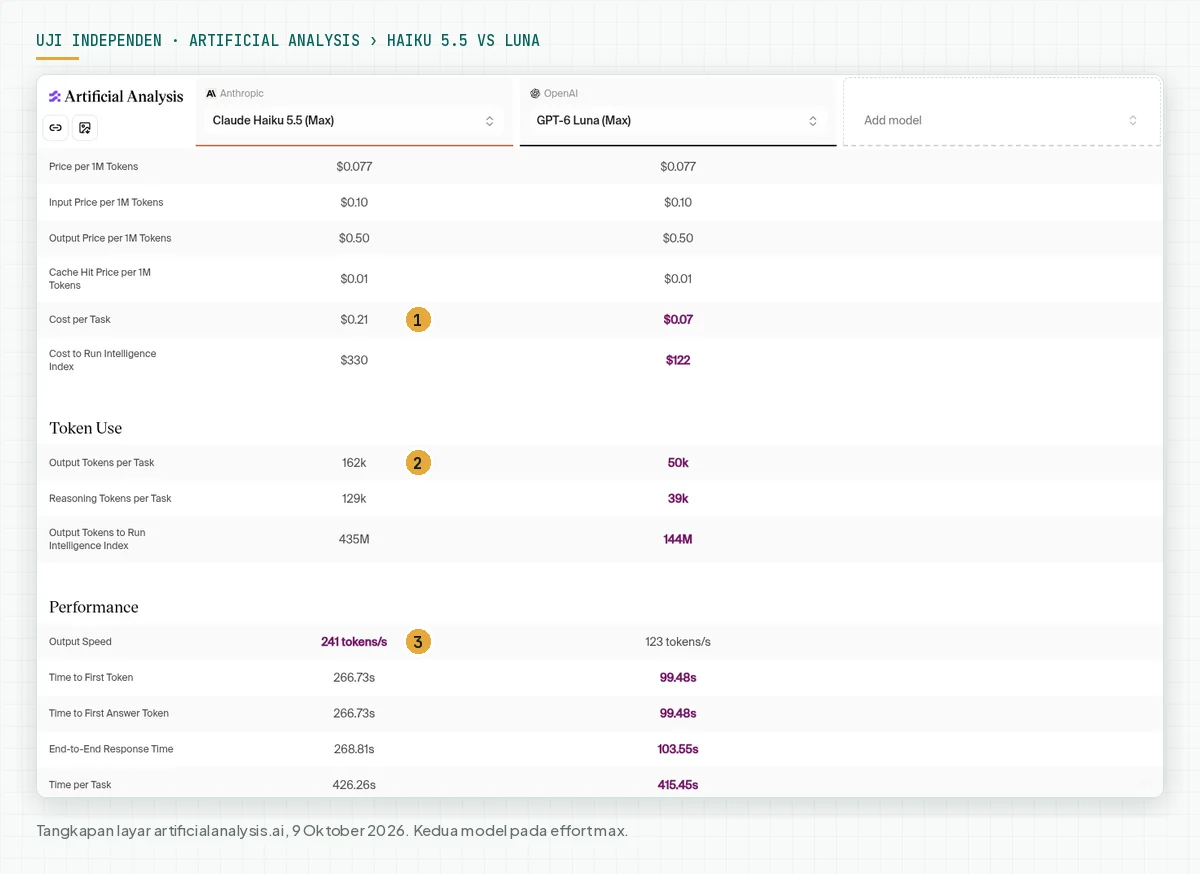1200x874 pixels.
Task: Click the Output Speed row label
Action: (x=80, y=642)
